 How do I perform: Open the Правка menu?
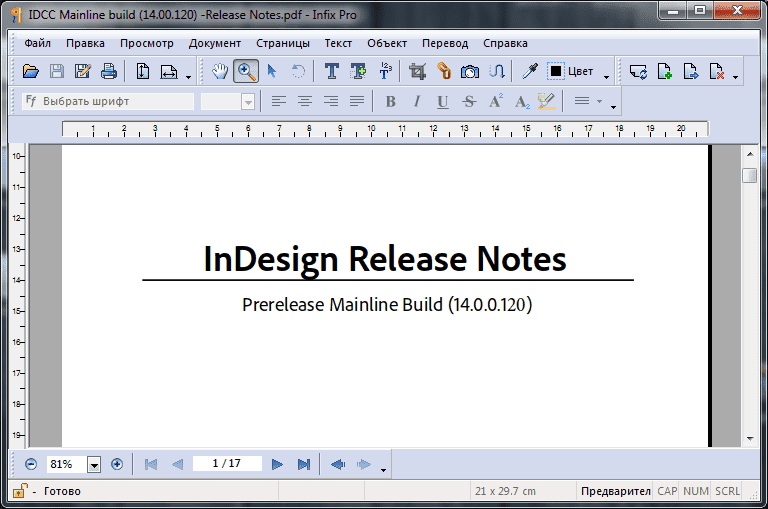(x=85, y=43)
